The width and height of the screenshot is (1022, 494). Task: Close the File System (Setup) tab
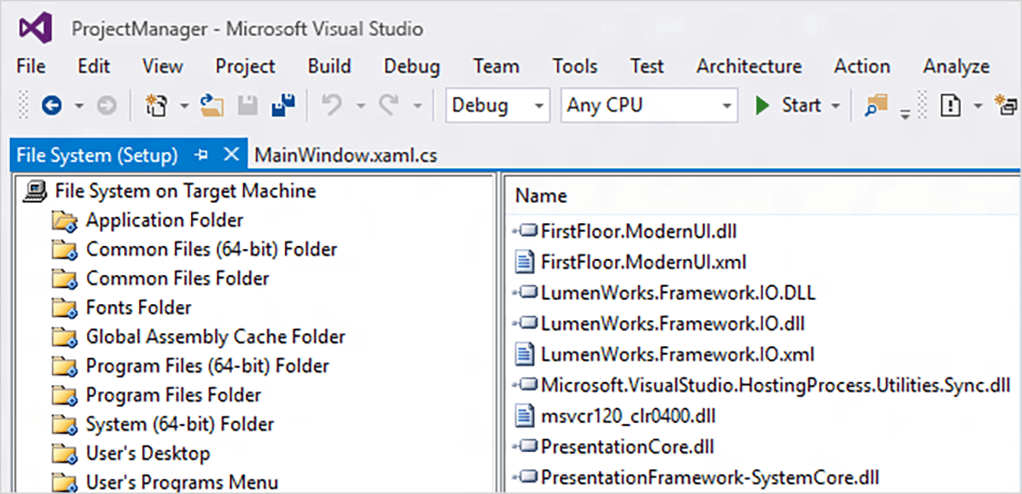click(231, 155)
